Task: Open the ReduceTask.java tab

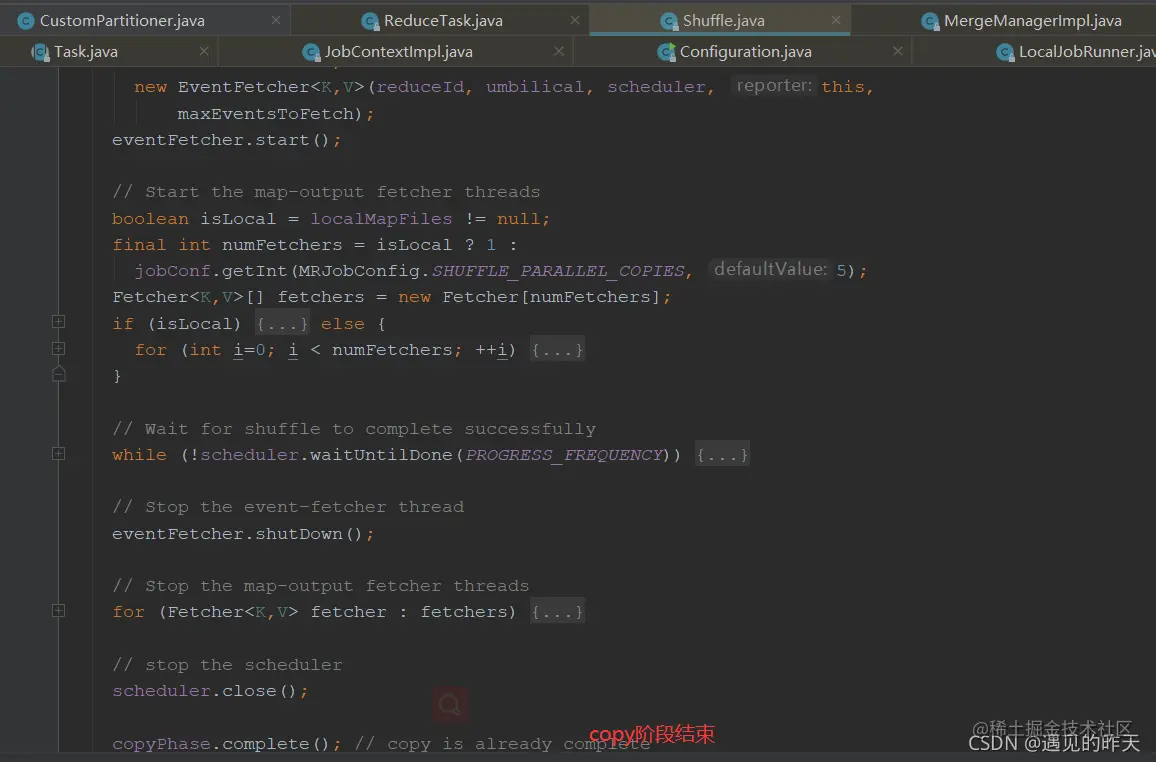Action: click(x=442, y=21)
